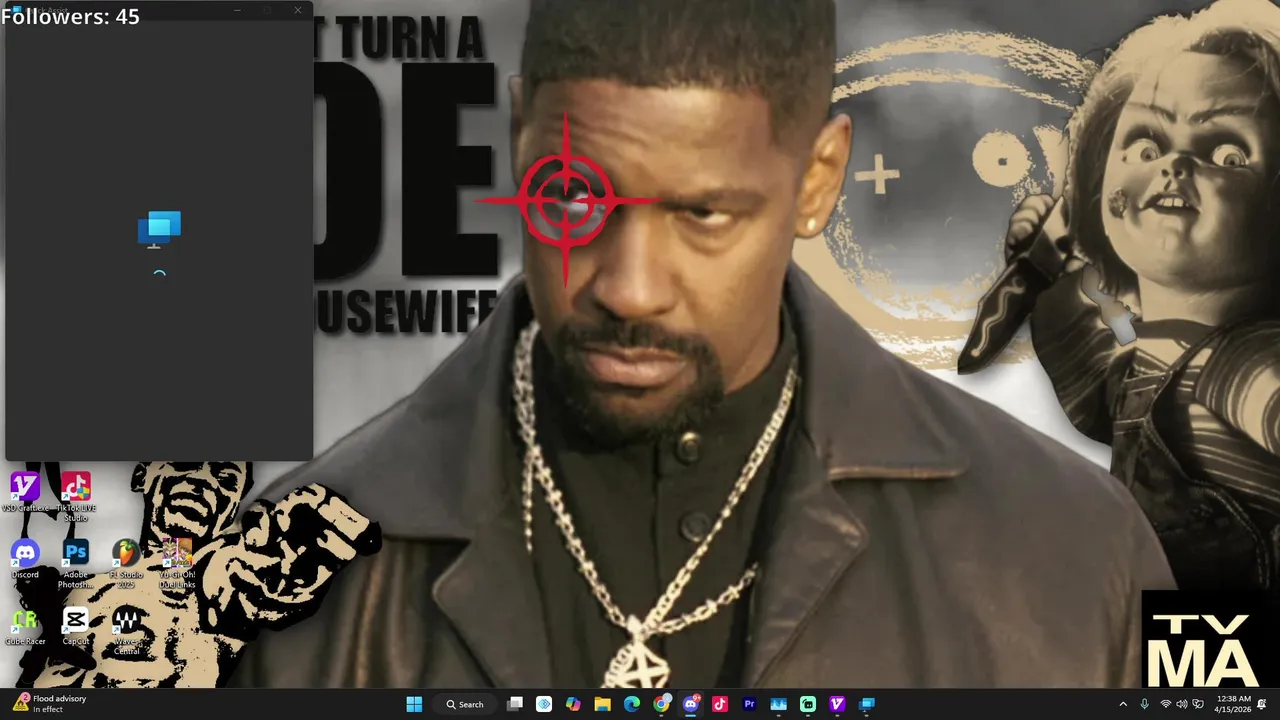This screenshot has width=1280, height=720.
Task: Open Task View from the taskbar
Action: [x=515, y=704]
